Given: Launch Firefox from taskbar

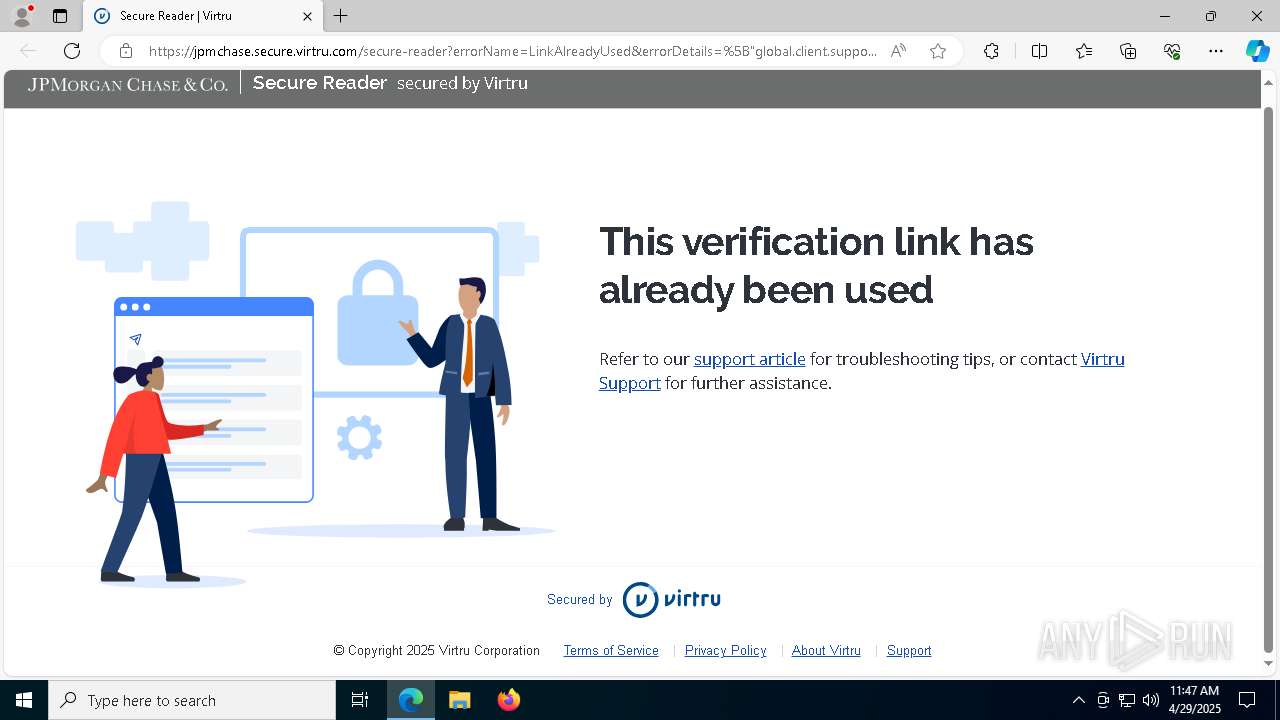Looking at the screenshot, I should coord(508,700).
